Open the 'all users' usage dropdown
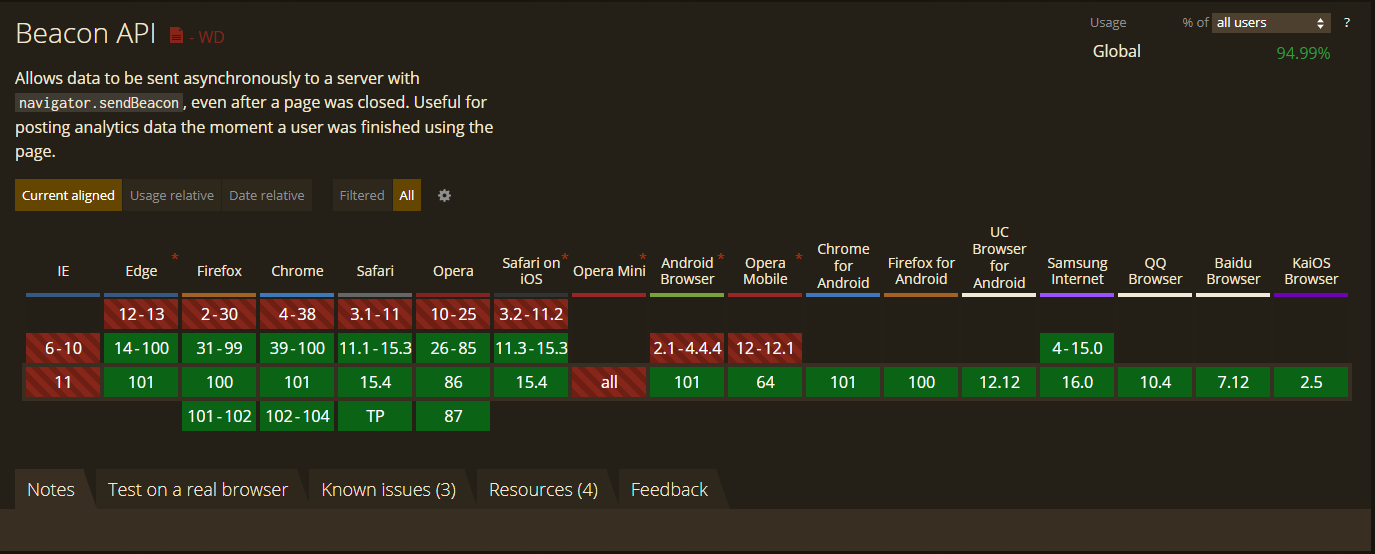 coord(1271,22)
